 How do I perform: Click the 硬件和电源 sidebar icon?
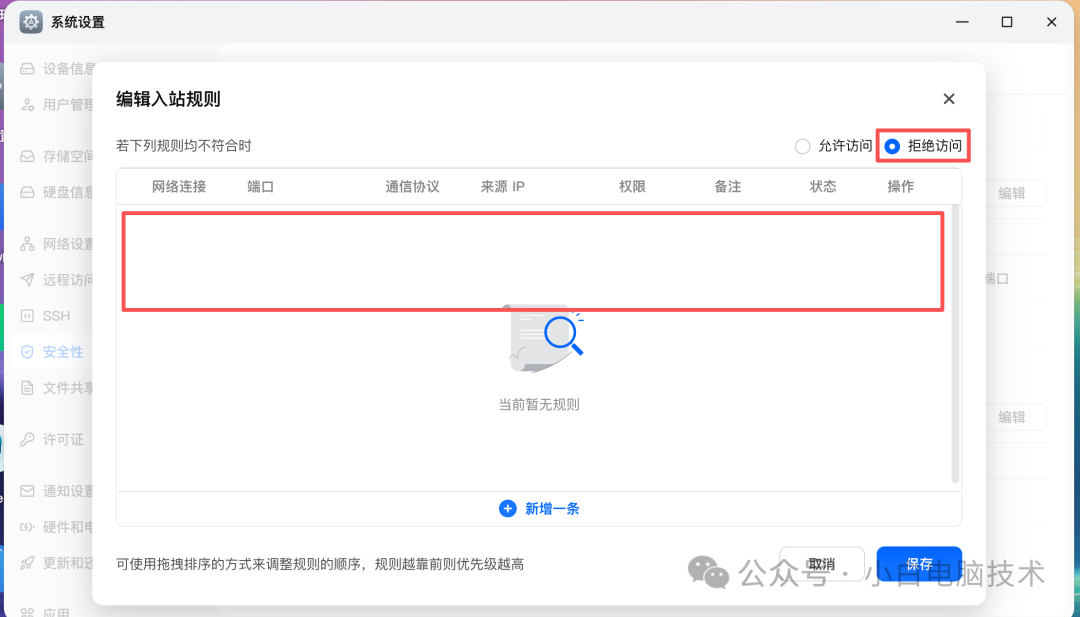click(27, 527)
